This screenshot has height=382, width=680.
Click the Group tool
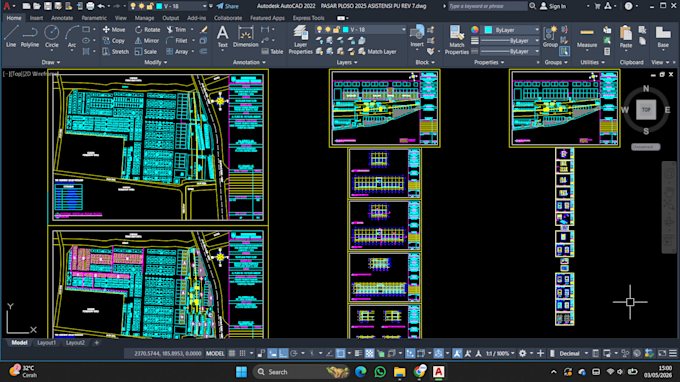tap(550, 36)
